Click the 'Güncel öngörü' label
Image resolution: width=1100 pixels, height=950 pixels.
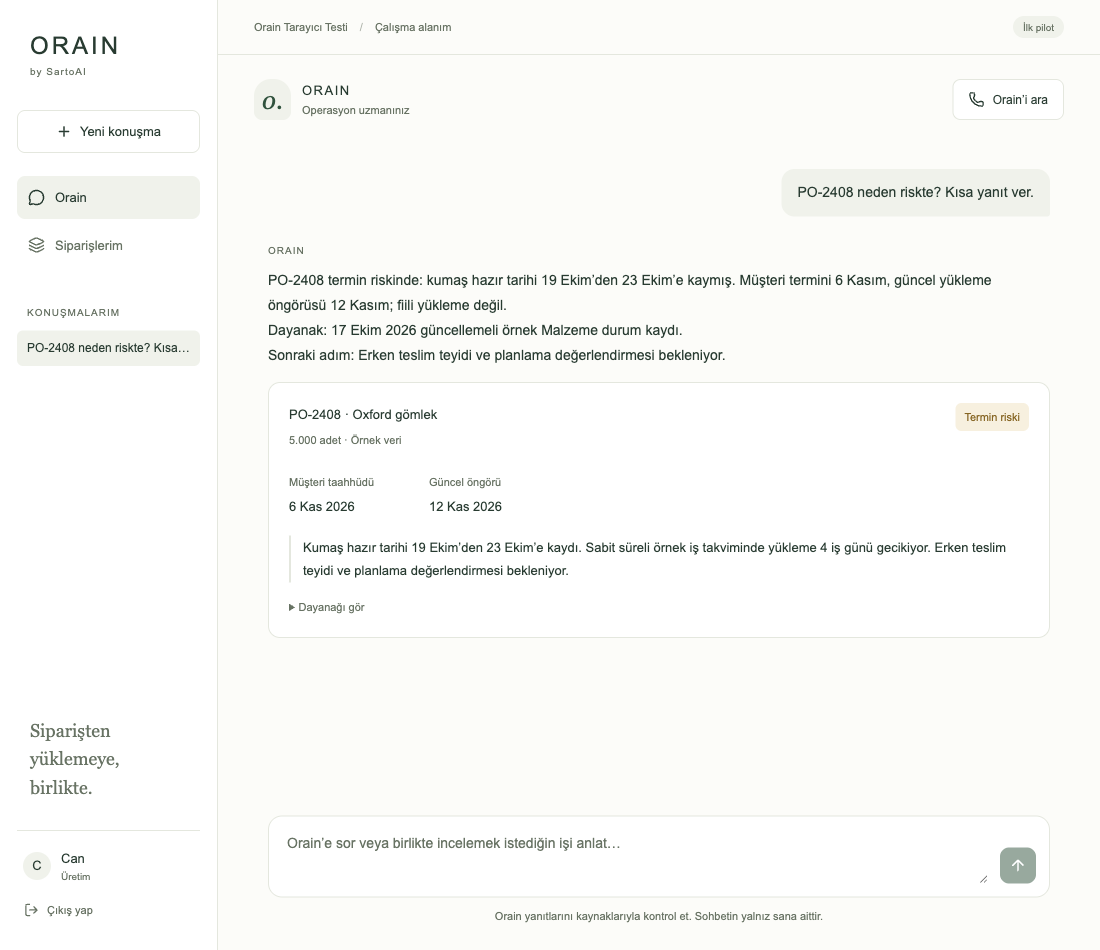pos(465,482)
